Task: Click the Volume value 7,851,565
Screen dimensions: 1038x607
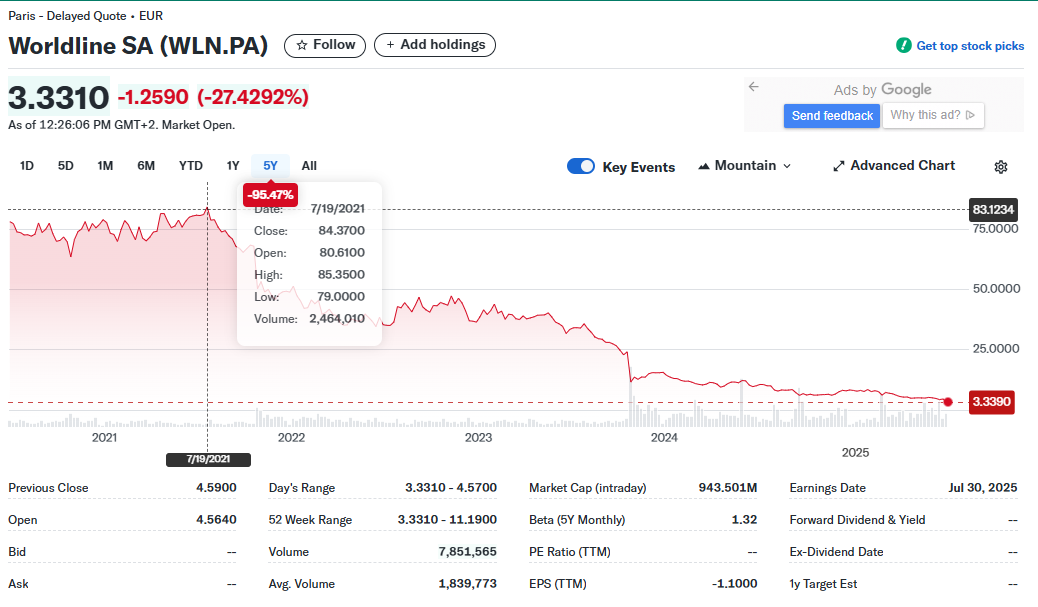Action: tap(467, 551)
